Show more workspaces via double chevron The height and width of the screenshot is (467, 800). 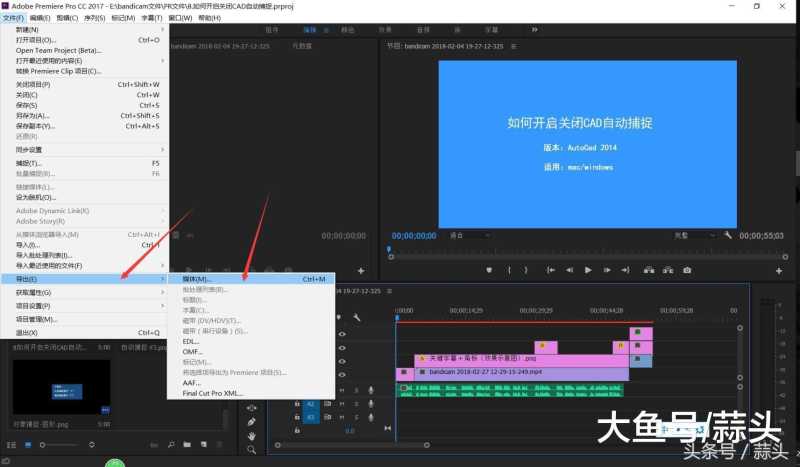click(534, 30)
